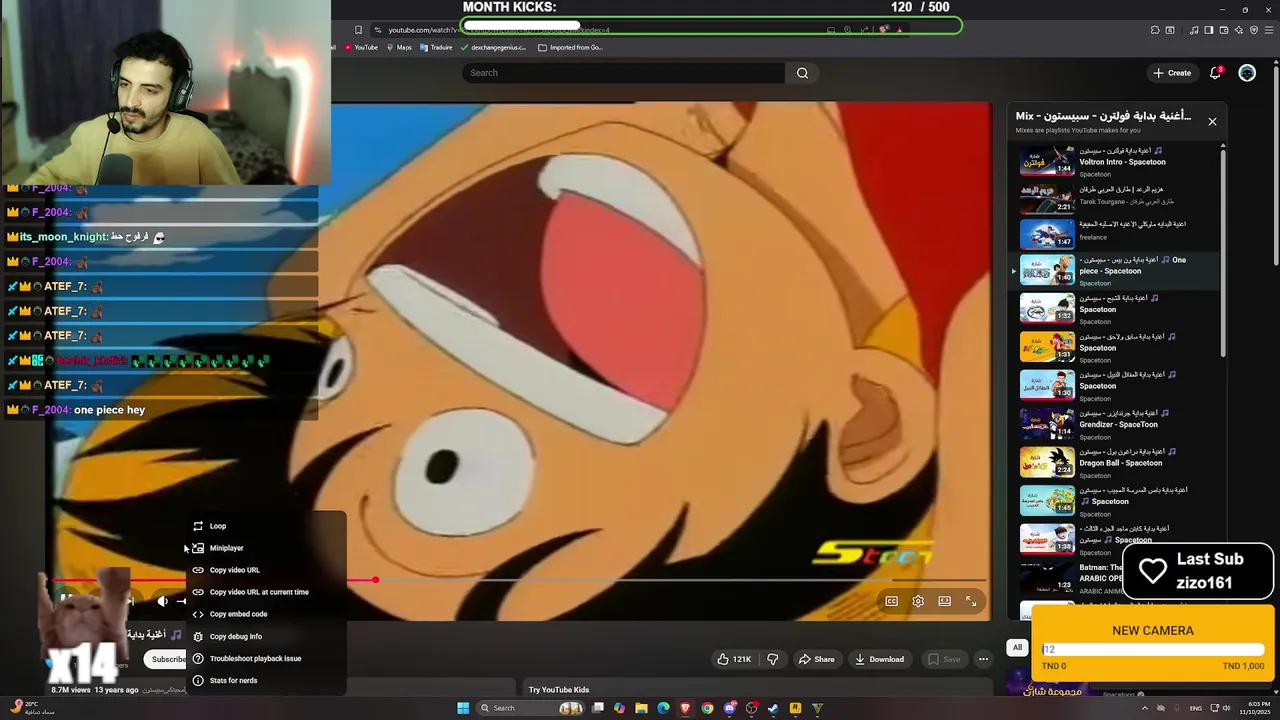Play One piece - Spacetoon playlist item
Viewport: 1280px width, 720px height.
(x=1112, y=270)
